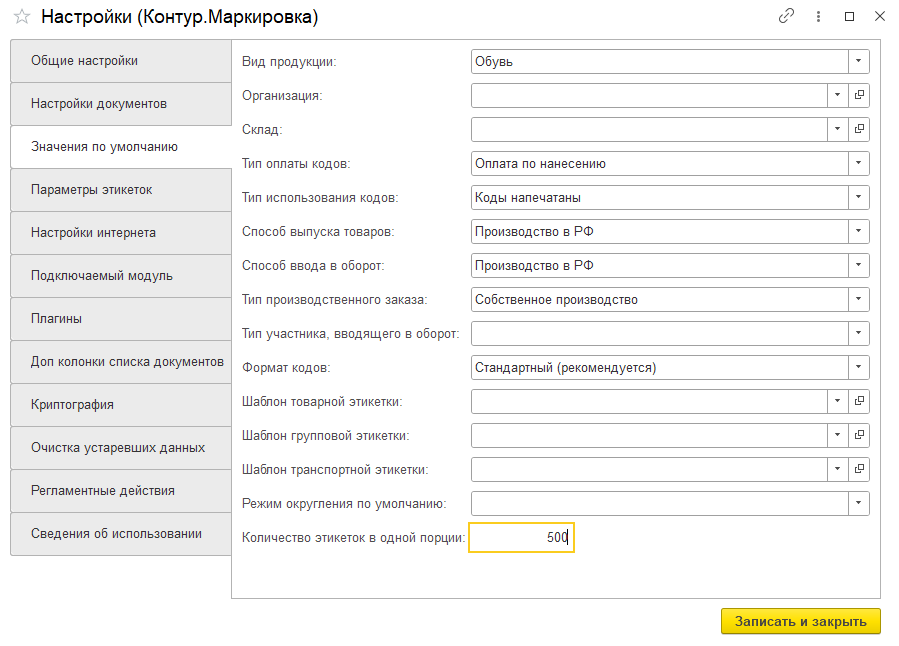Open the Шаблон транспортной этикетки record
Image resolution: width=899 pixels, height=646 pixels.
tap(859, 469)
